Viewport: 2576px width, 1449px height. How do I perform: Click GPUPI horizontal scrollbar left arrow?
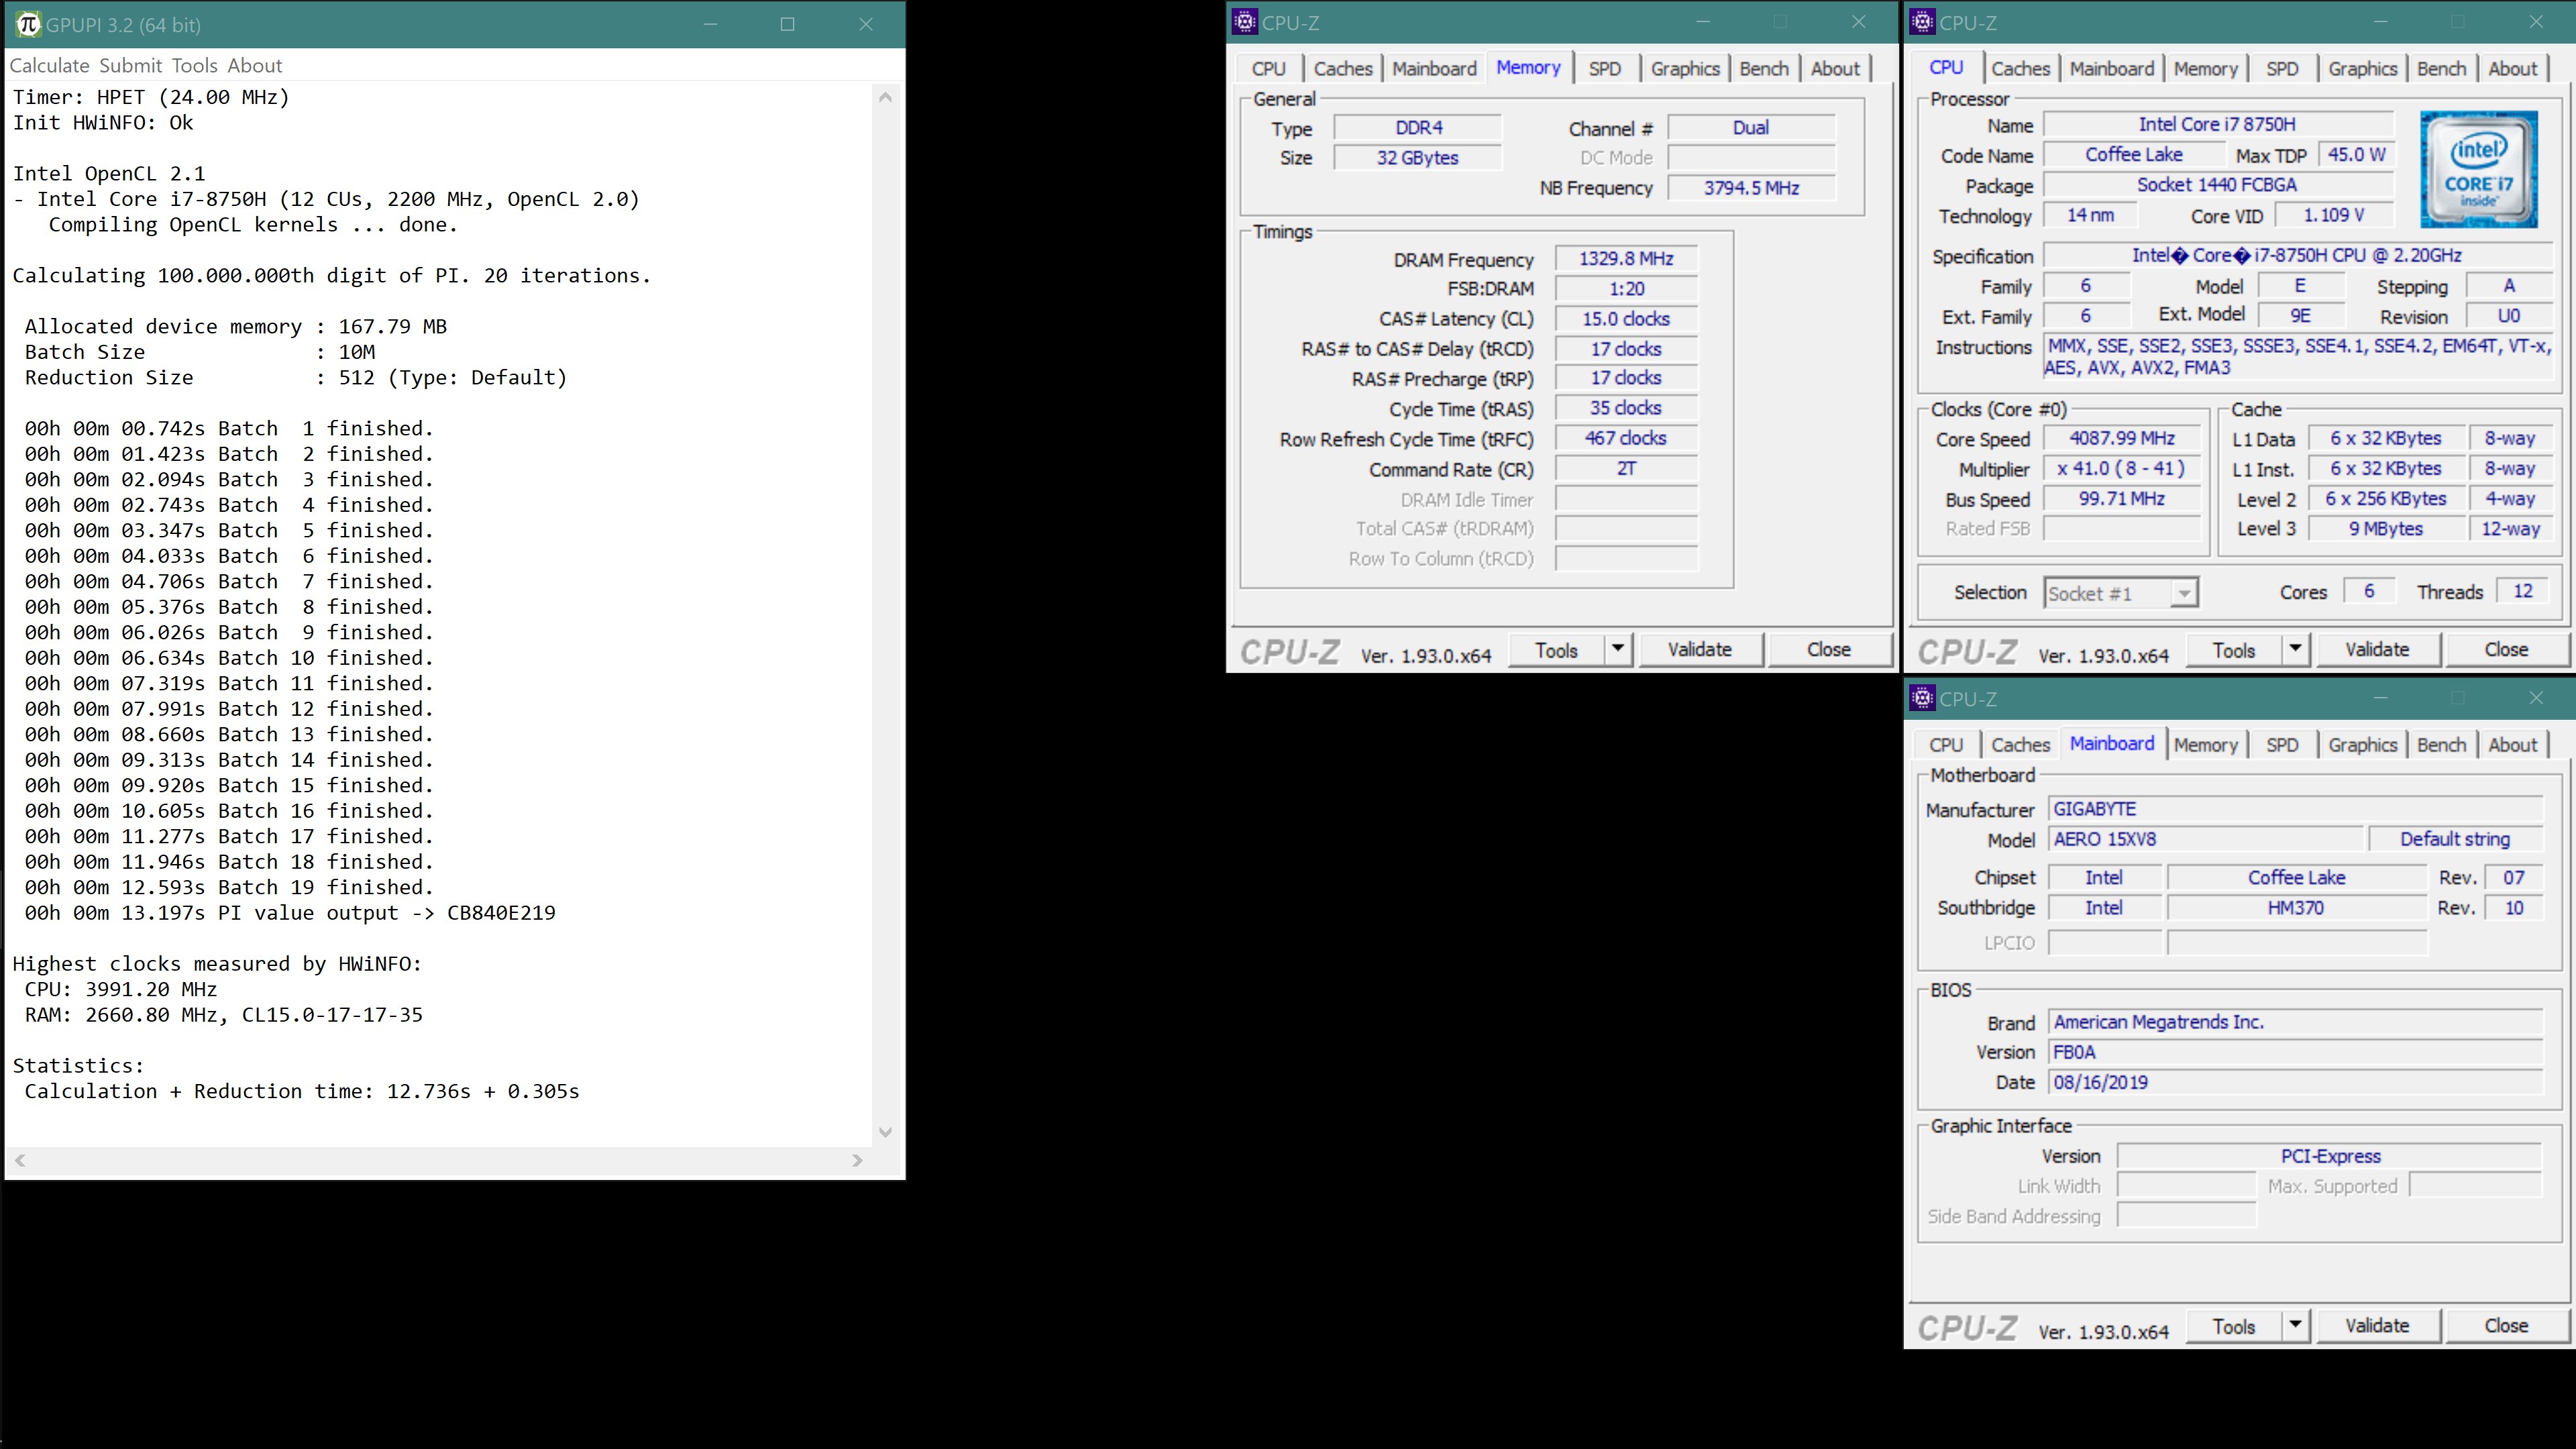(x=20, y=1160)
